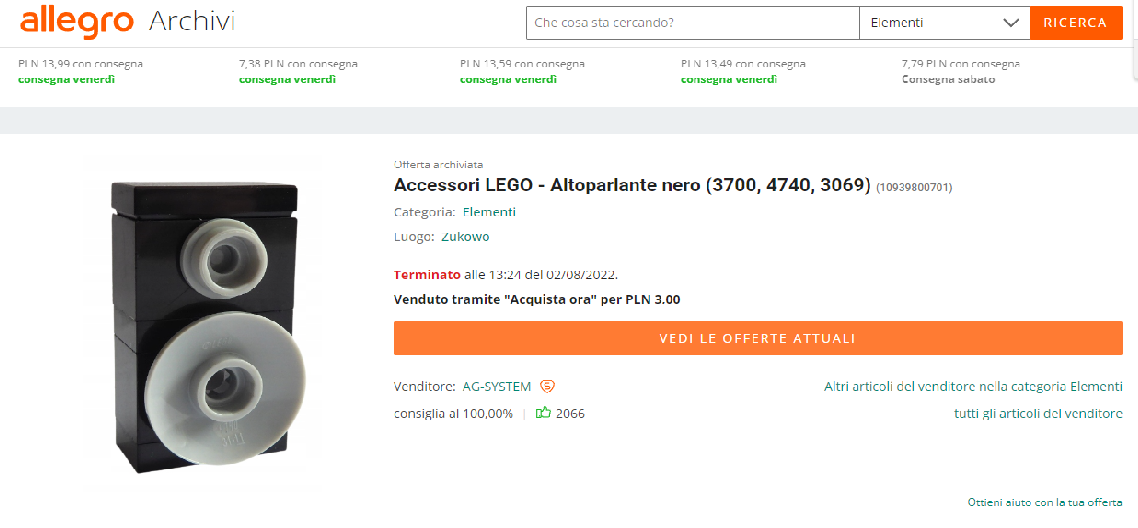Viewport: 1138px width, 528px height.
Task: Open 'tutti gli articoli del venditore' link
Action: 1038,413
